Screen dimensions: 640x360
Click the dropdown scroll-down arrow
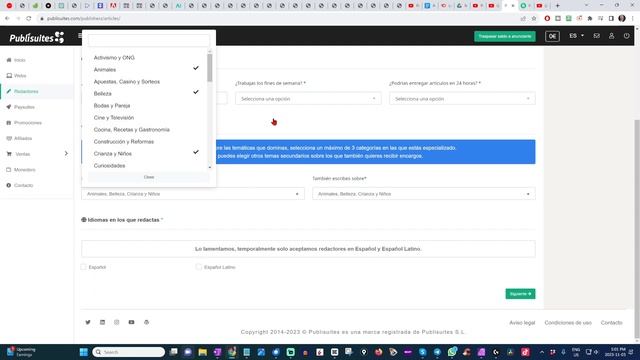click(210, 167)
